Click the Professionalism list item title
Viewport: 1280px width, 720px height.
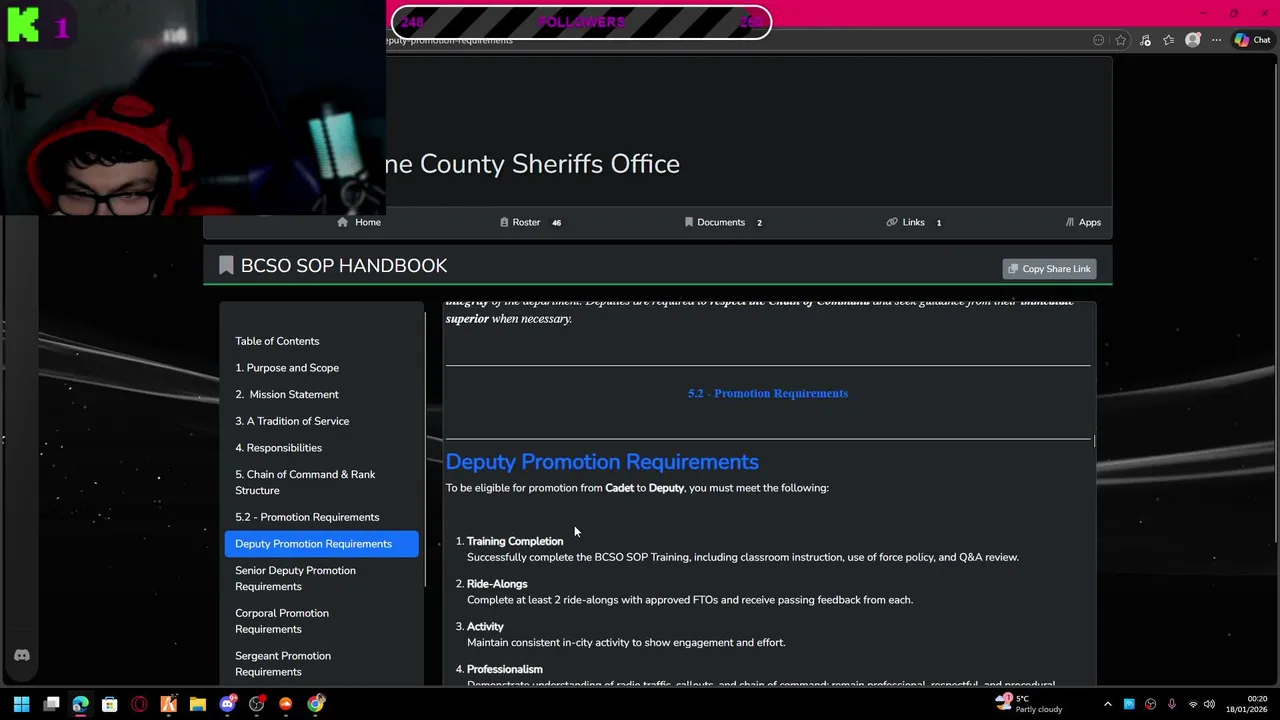coord(505,669)
